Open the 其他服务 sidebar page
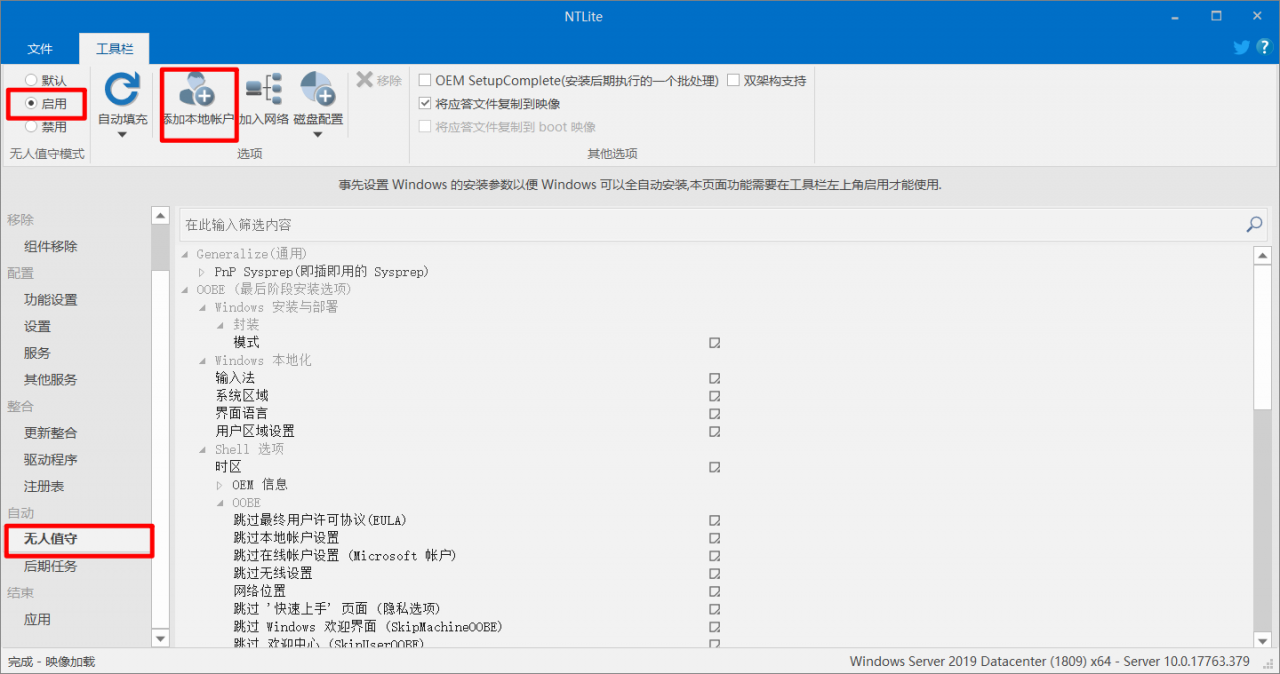This screenshot has width=1280, height=674. pyautogui.click(x=51, y=380)
